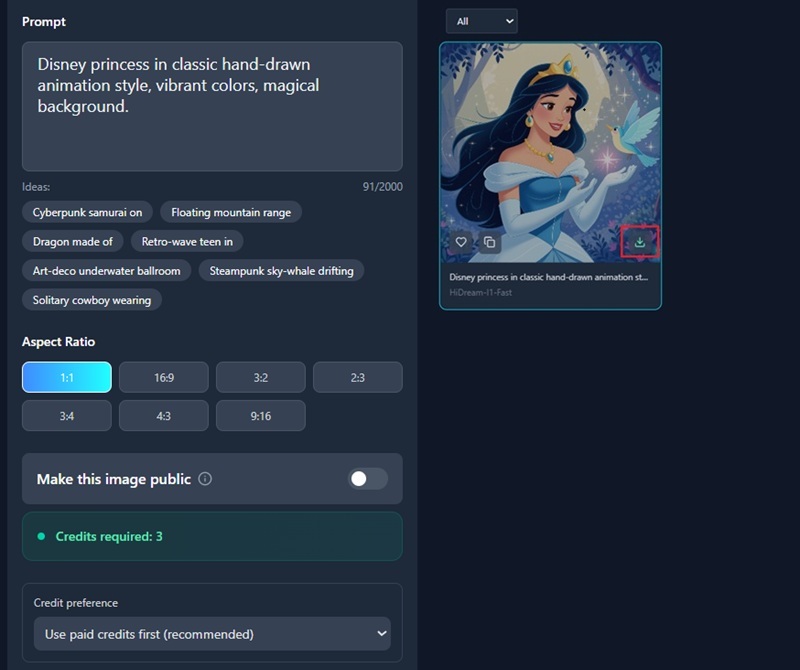Favorite the princess image with the heart
Image resolution: width=800 pixels, height=670 pixels.
point(461,242)
